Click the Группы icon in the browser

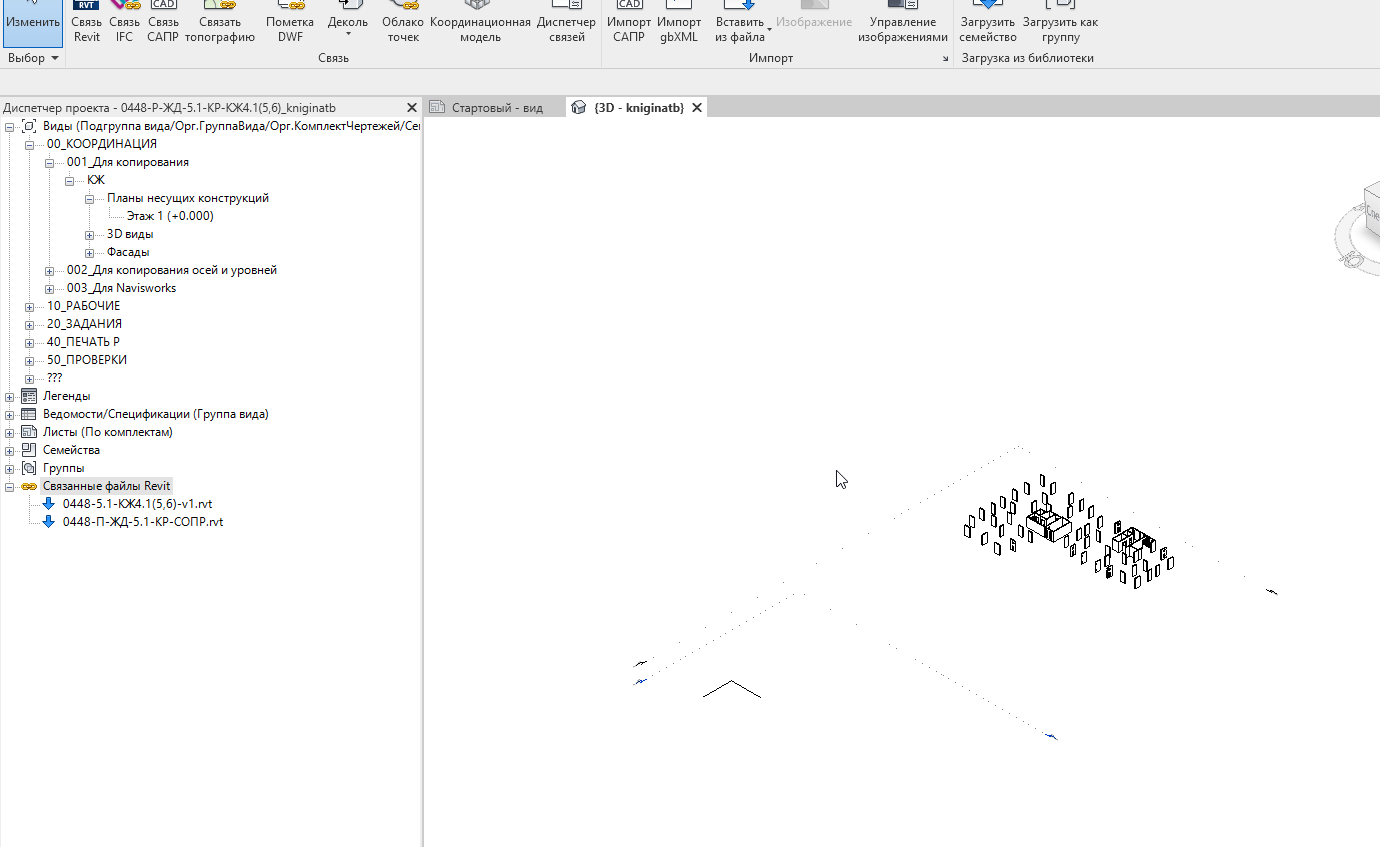(29, 468)
